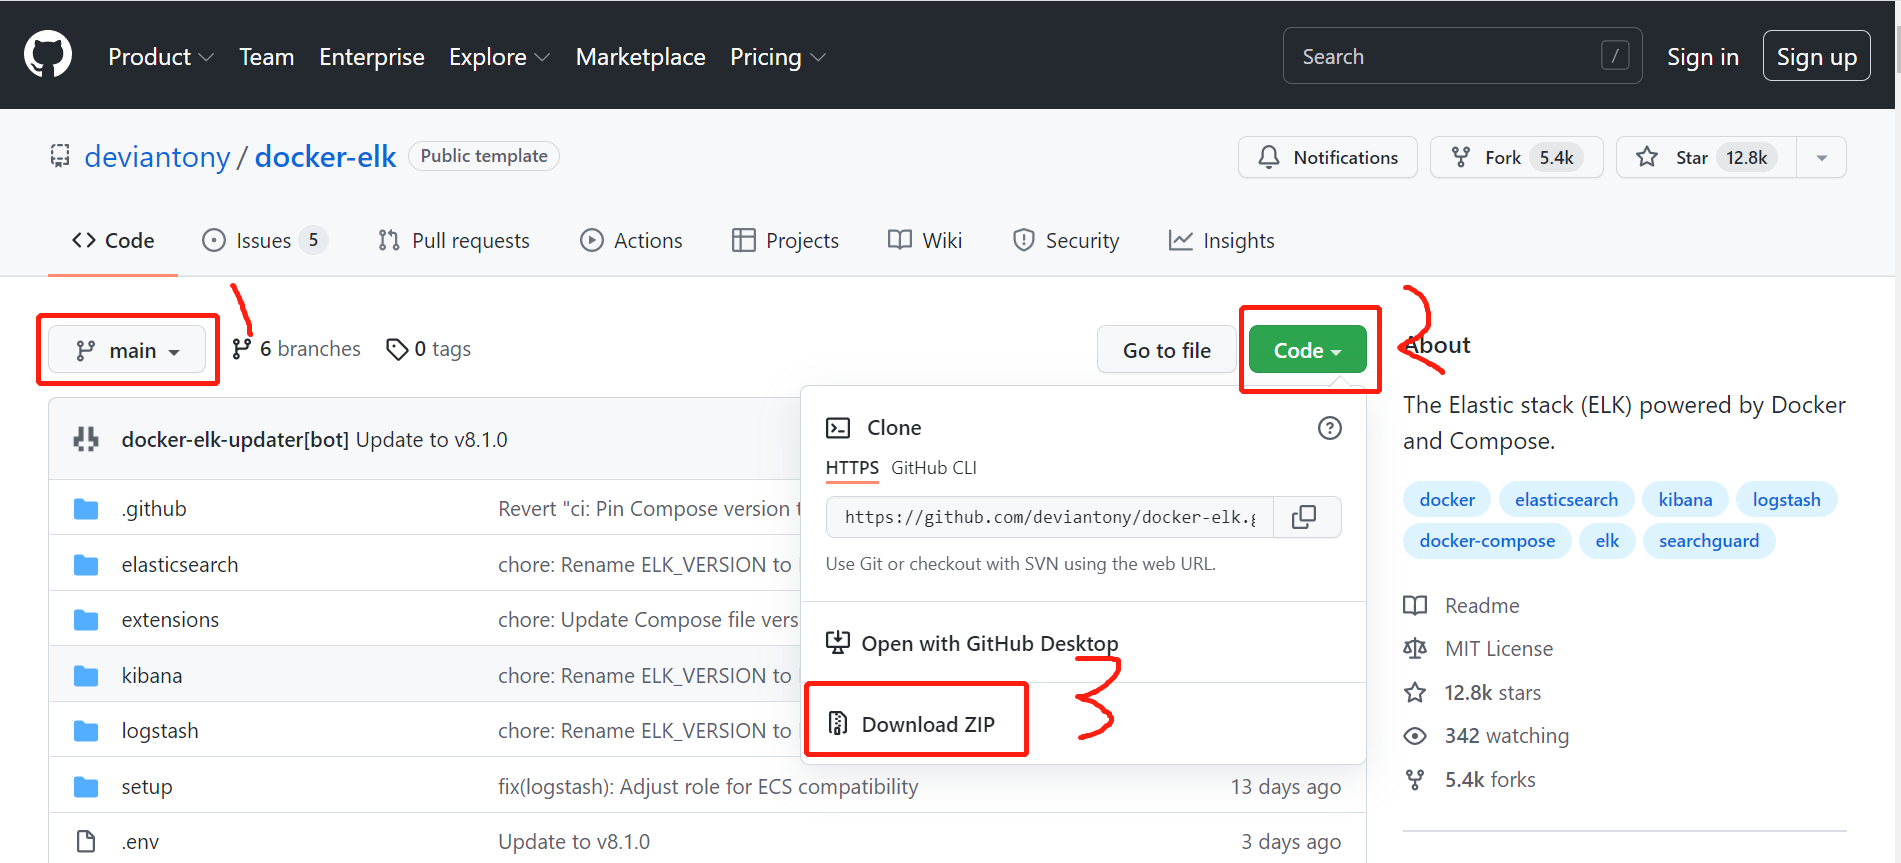Click the docker-compose topic tag

[1487, 541]
